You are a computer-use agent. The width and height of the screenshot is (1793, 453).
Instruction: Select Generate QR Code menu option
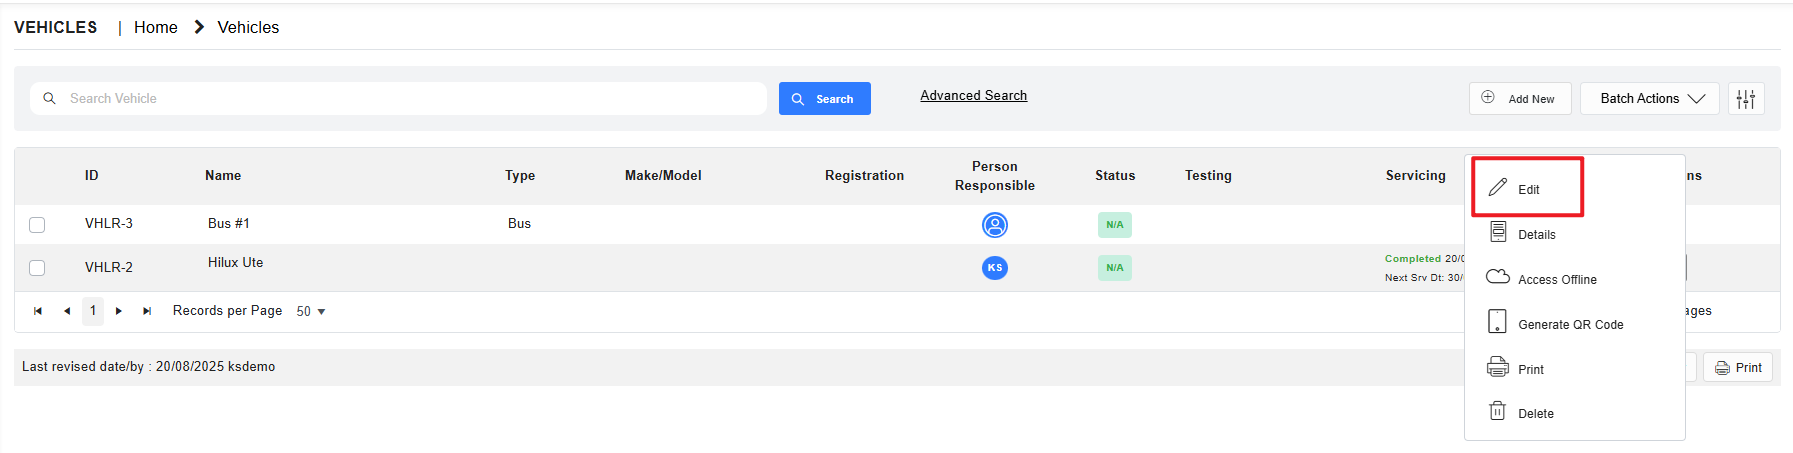click(x=1569, y=324)
